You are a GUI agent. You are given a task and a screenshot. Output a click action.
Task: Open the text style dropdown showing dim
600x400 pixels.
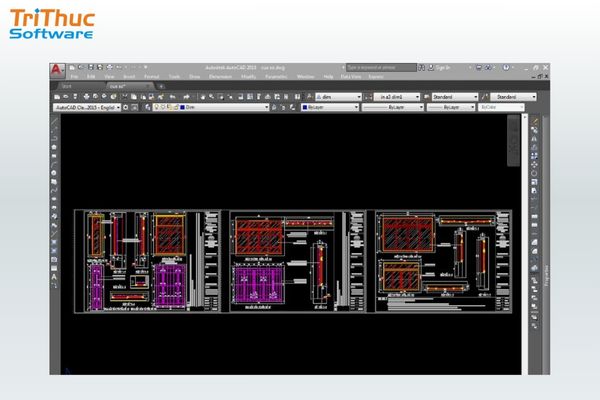[338, 97]
